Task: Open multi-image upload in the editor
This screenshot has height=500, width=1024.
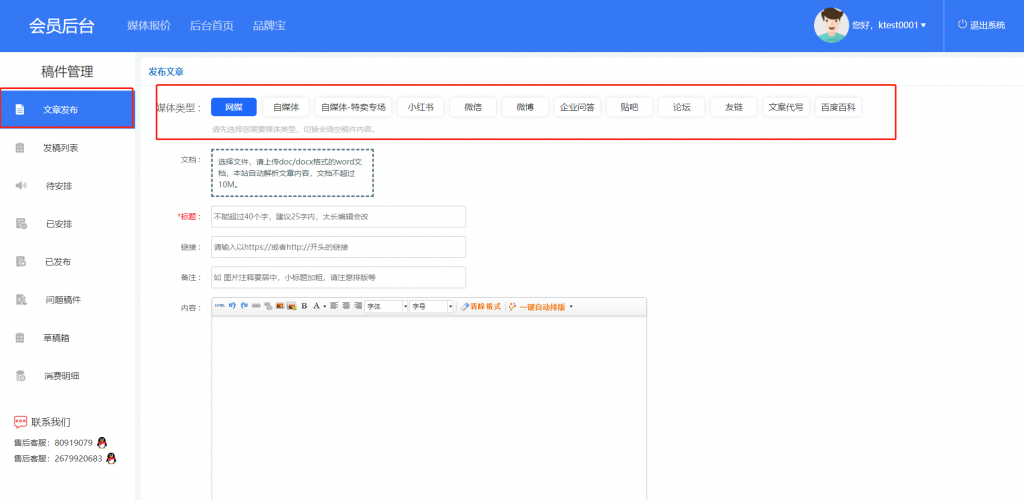Action: click(292, 306)
